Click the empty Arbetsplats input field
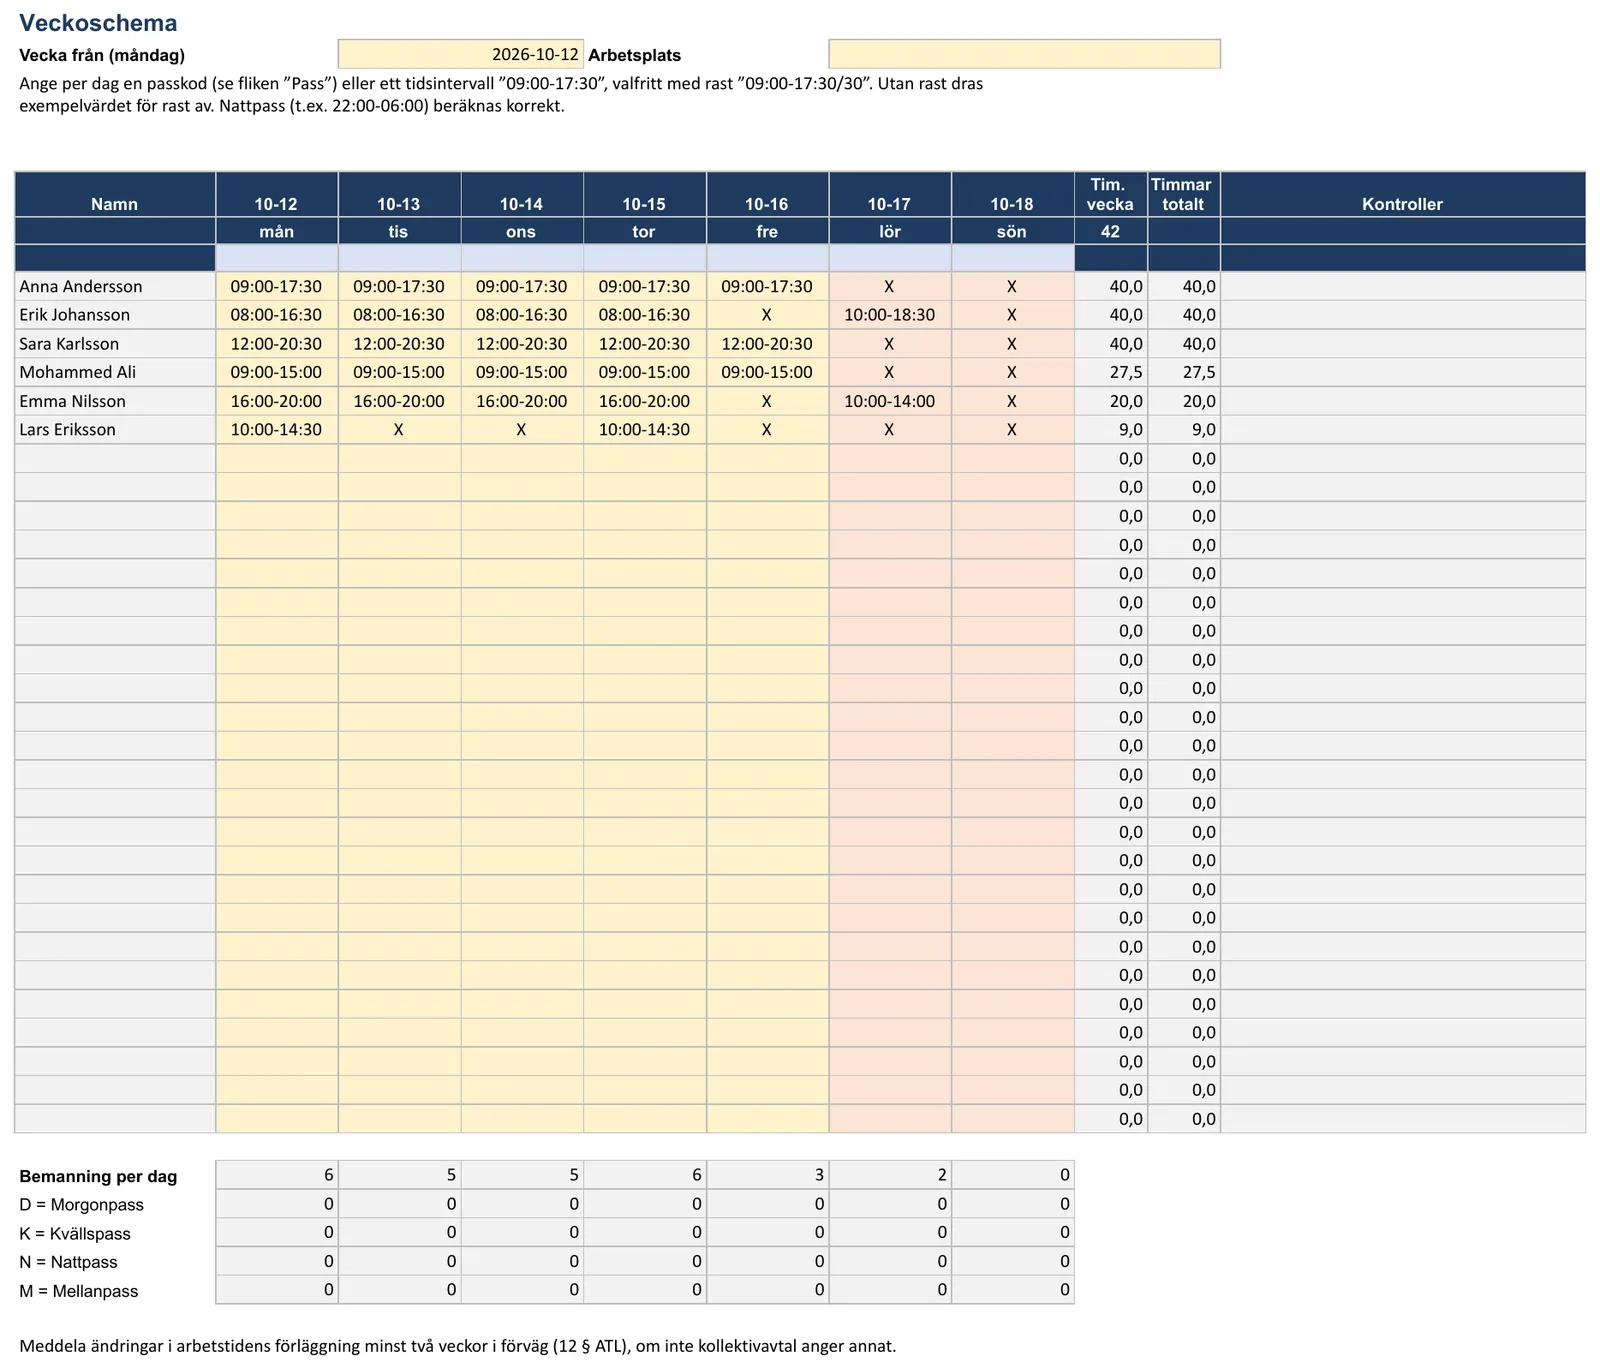 [x=1025, y=54]
